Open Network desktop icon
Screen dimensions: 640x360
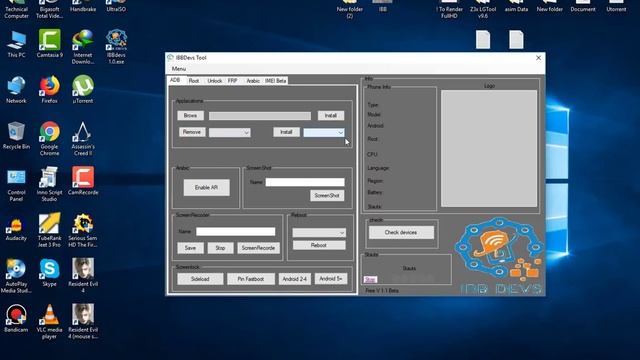tap(16, 90)
